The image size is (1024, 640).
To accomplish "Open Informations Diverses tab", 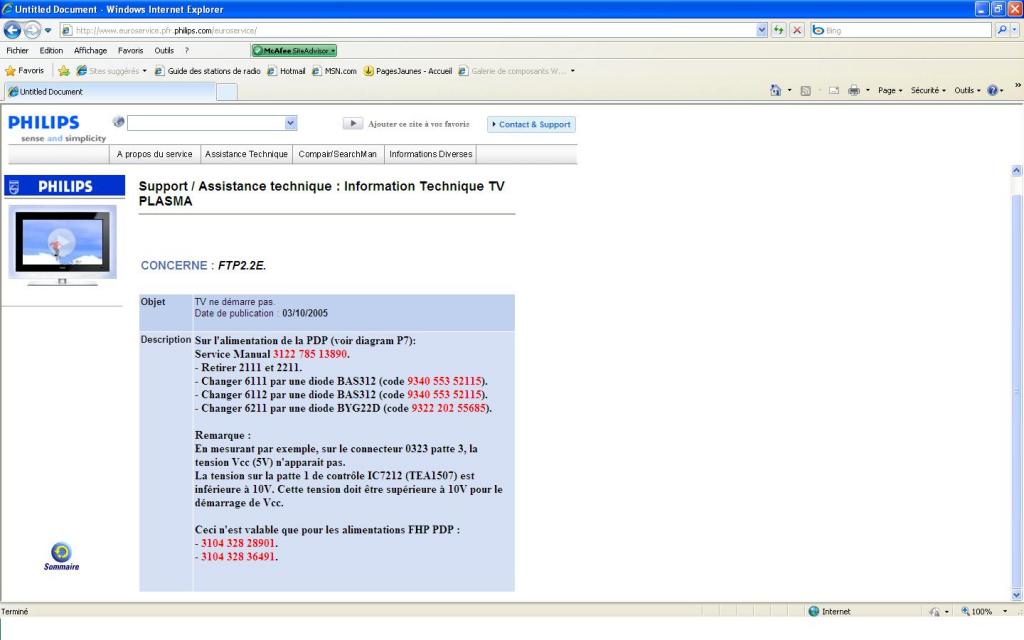I will click(x=430, y=154).
